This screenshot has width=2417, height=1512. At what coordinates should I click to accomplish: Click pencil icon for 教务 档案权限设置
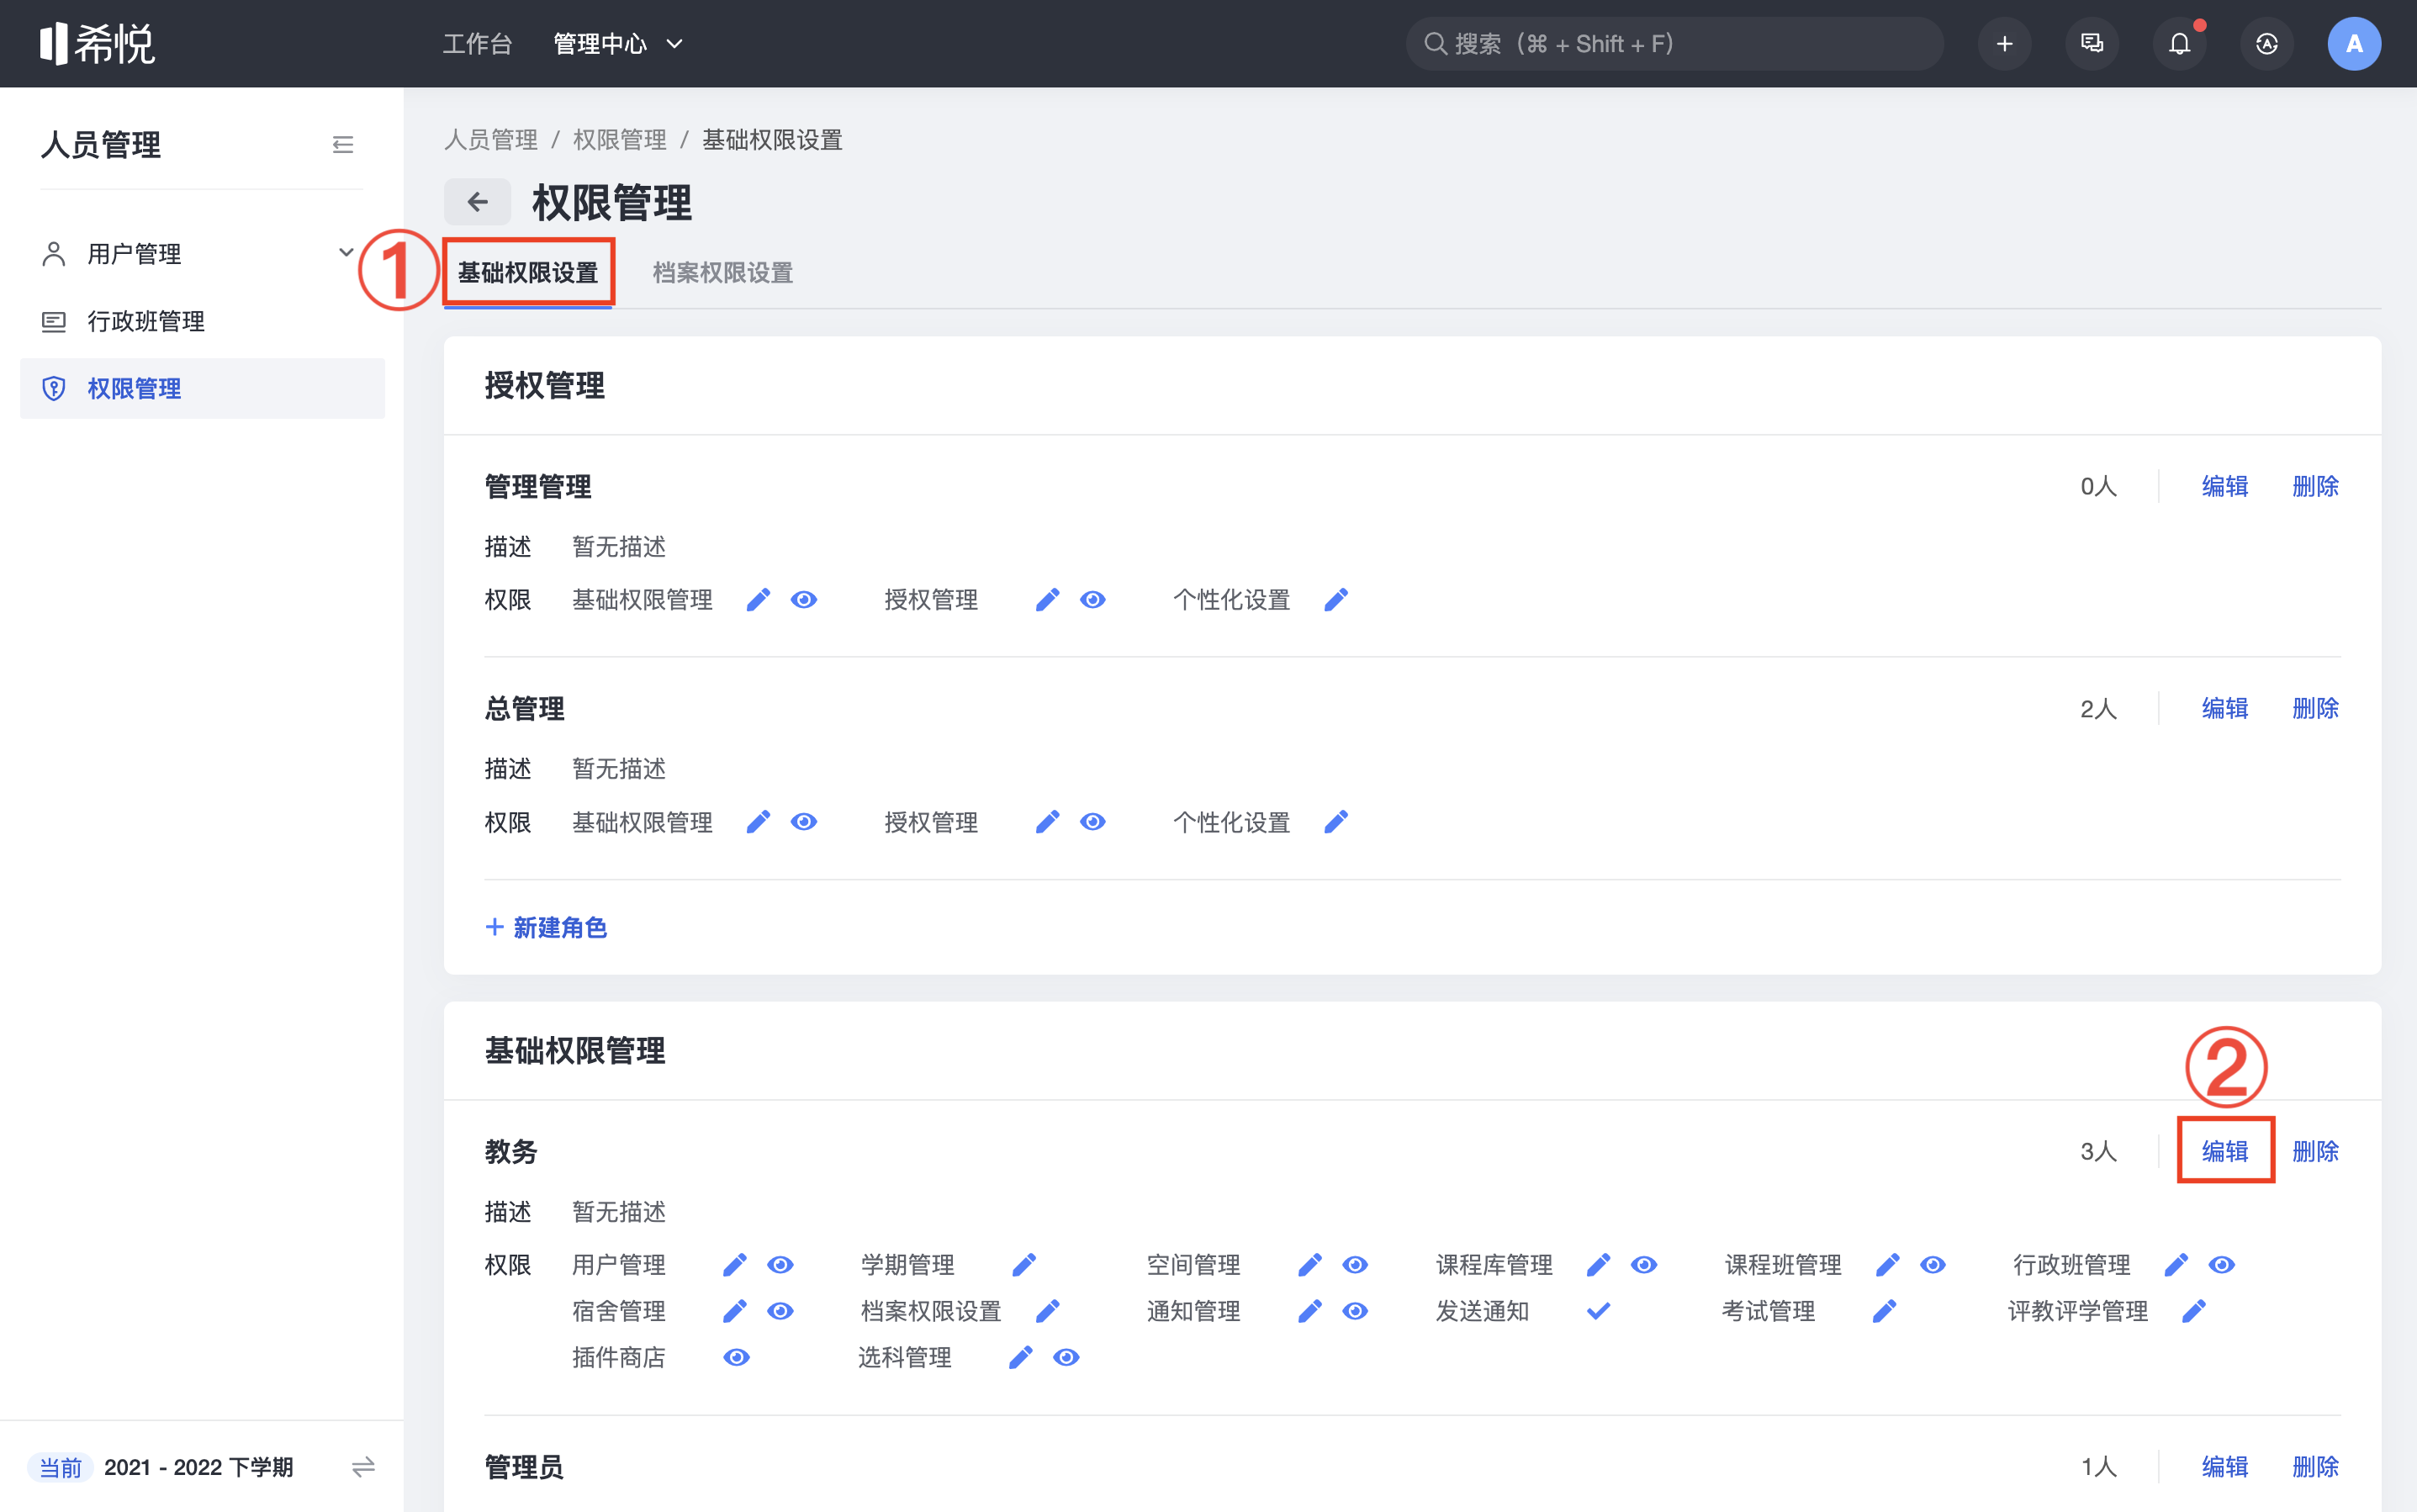point(1047,1310)
